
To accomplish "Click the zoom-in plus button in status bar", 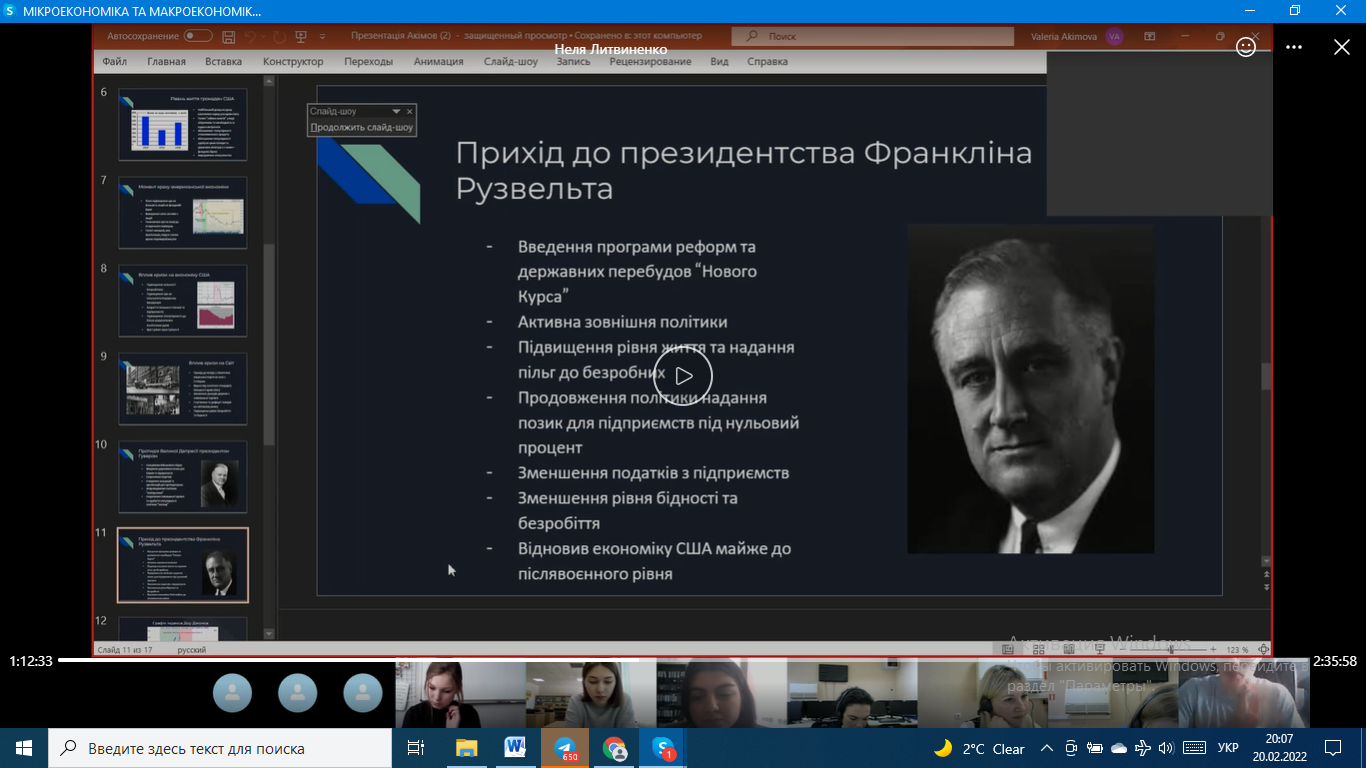I will click(1213, 649).
